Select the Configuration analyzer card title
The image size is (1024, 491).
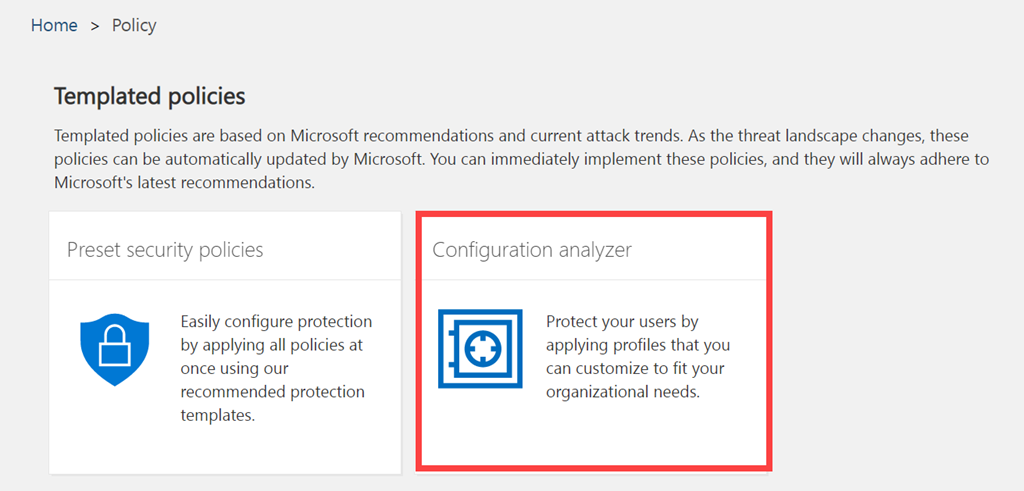(x=532, y=250)
